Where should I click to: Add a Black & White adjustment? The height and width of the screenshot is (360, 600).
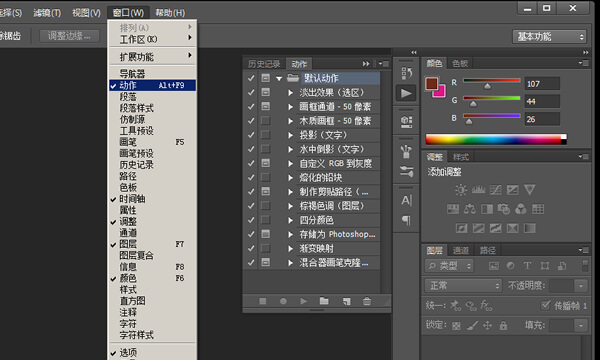pyautogui.click(x=487, y=209)
